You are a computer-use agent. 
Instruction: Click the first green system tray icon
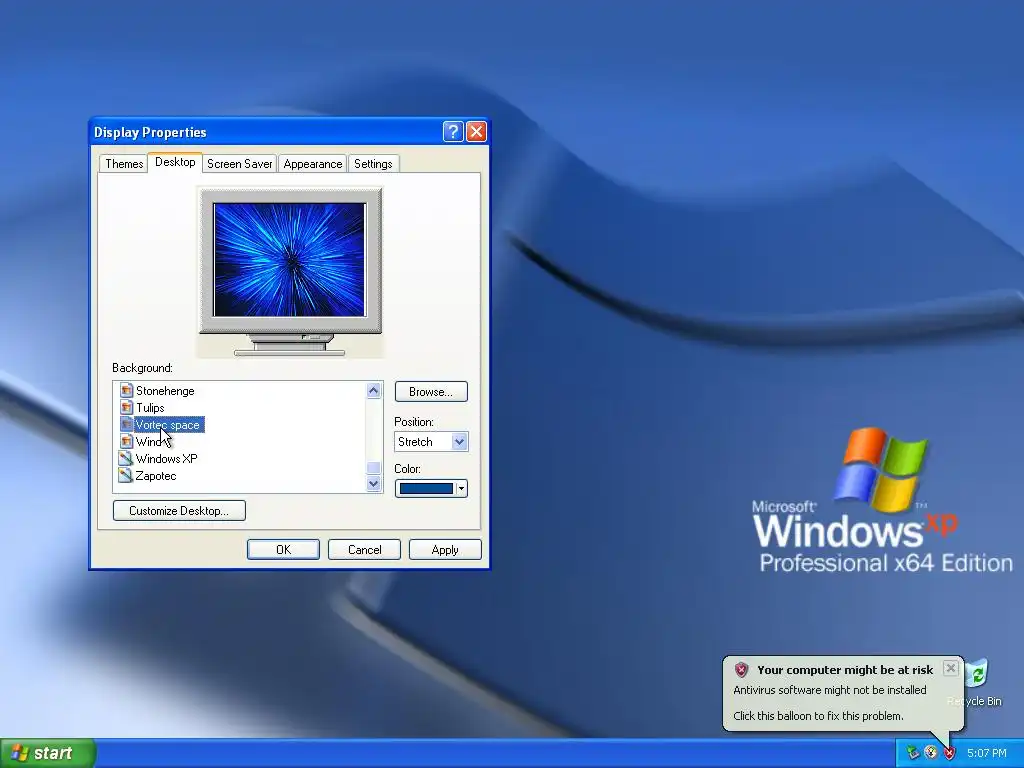click(x=912, y=753)
